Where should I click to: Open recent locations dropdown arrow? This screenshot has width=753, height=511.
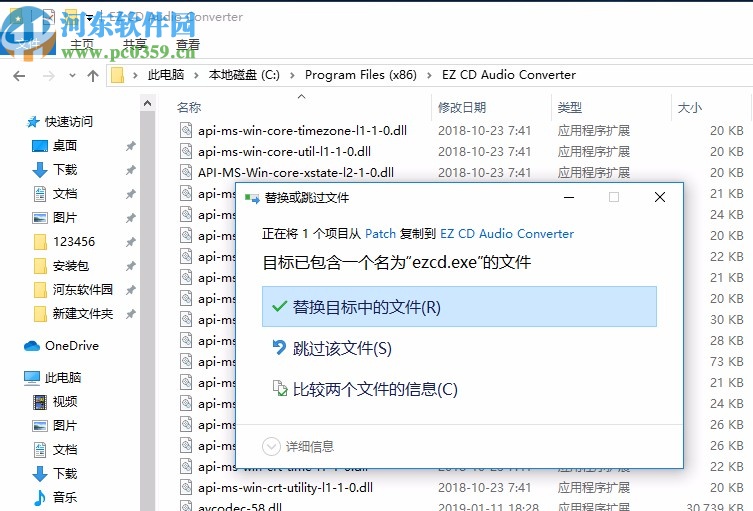click(x=72, y=76)
